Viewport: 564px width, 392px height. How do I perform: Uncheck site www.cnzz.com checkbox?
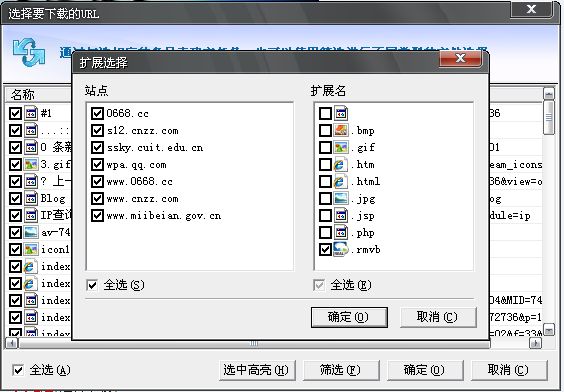point(97,198)
